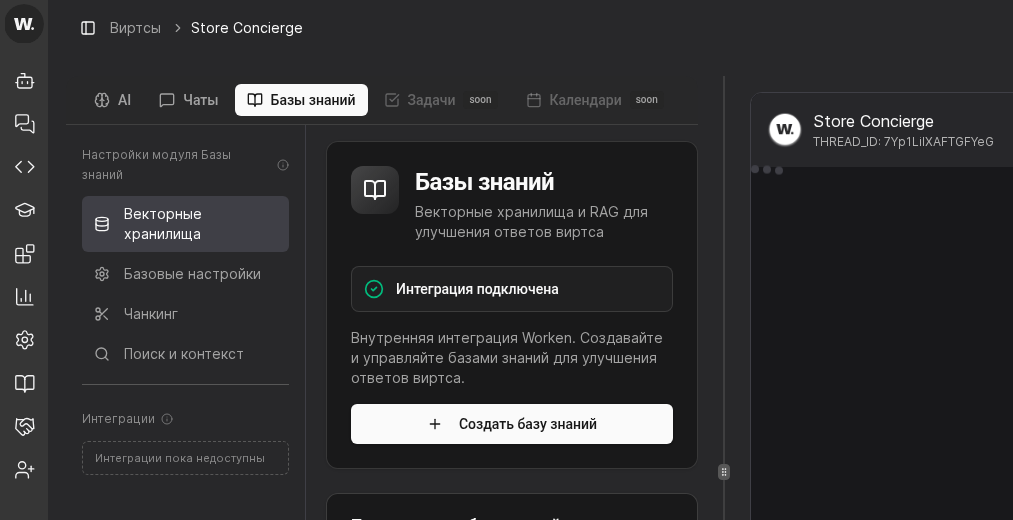Click the Интеграции пока недоступны box

pyautogui.click(x=185, y=458)
